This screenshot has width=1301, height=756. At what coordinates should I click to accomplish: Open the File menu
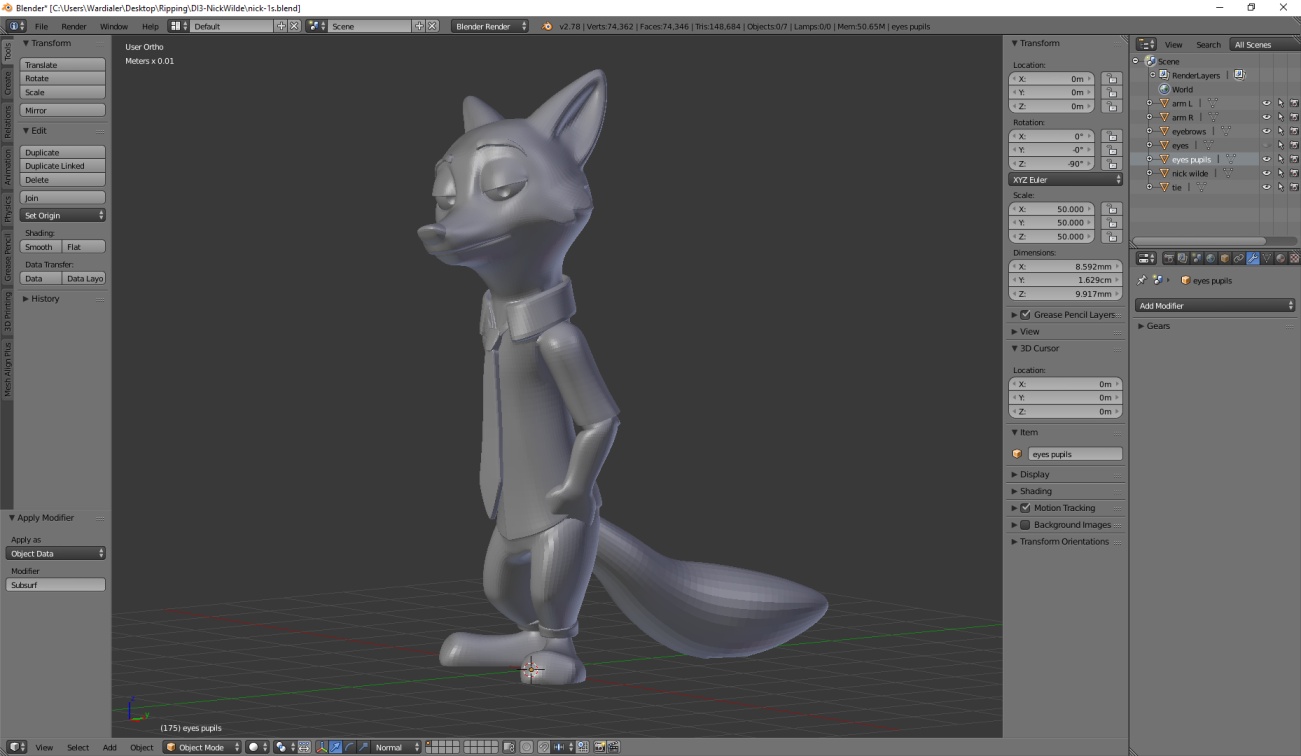pos(41,26)
